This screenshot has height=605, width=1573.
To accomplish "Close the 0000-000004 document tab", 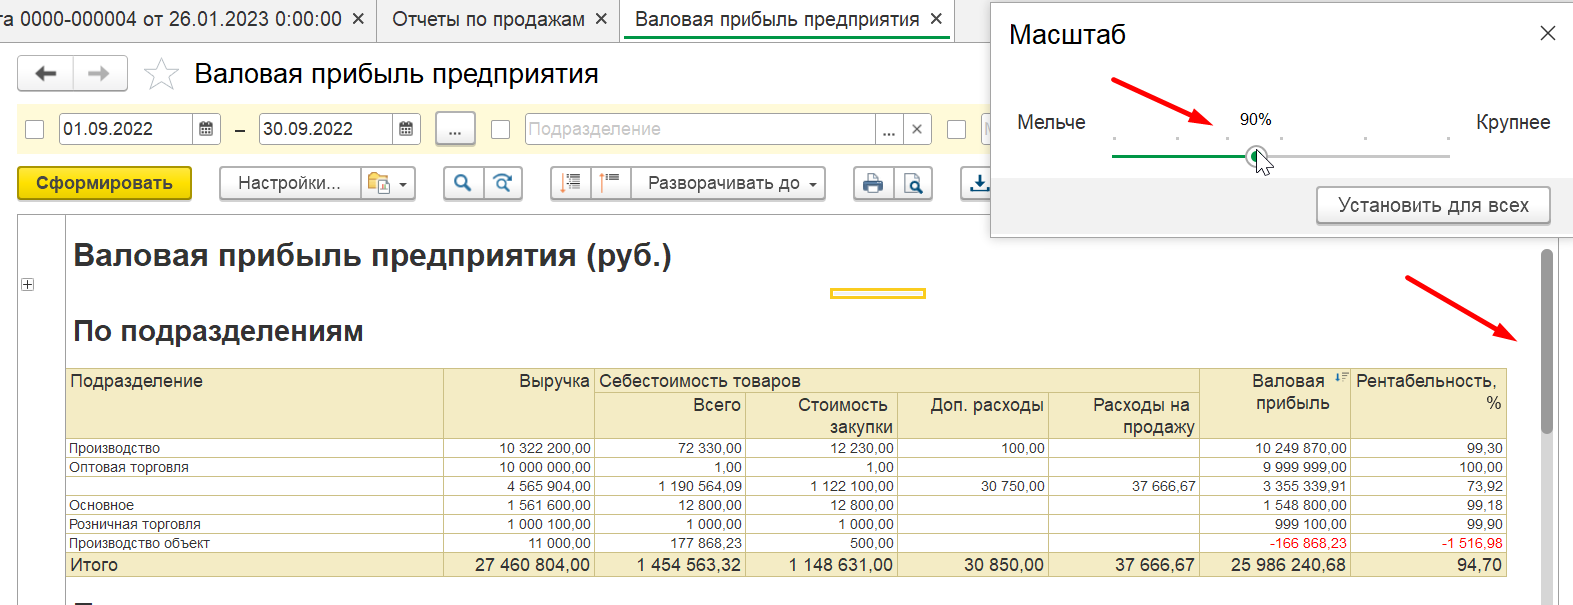I will pos(358,19).
